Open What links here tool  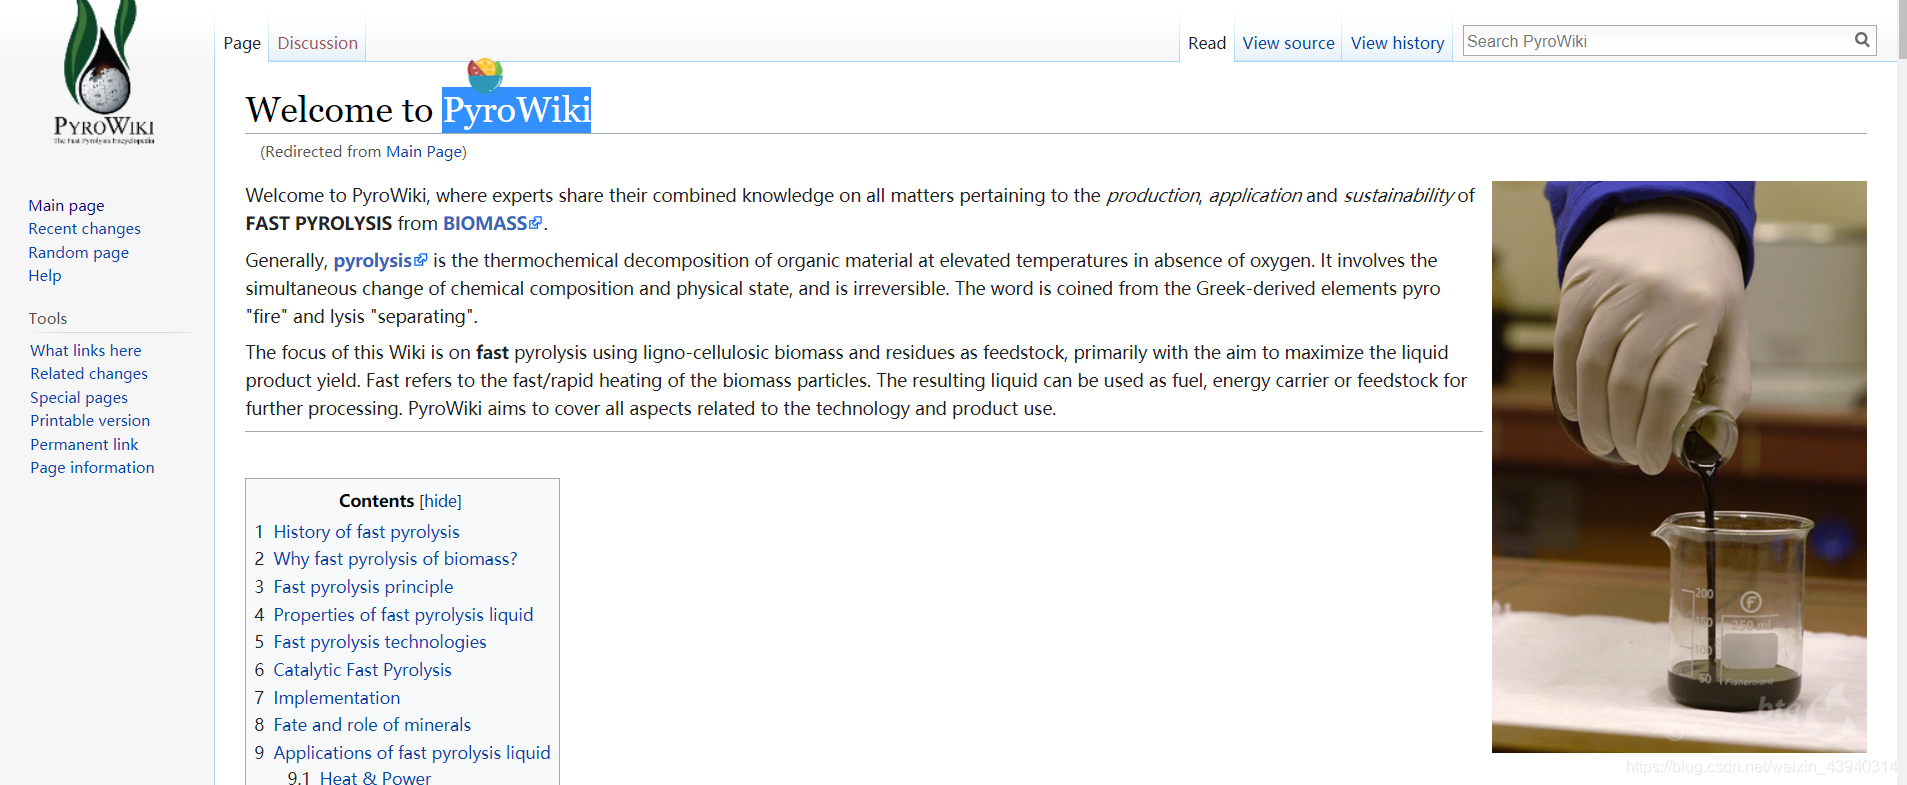click(x=86, y=350)
